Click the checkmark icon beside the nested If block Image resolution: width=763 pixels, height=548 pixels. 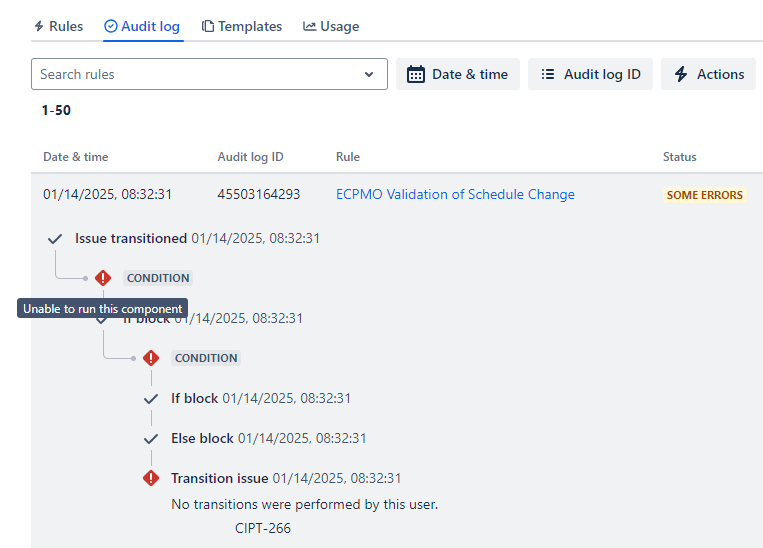(x=151, y=399)
